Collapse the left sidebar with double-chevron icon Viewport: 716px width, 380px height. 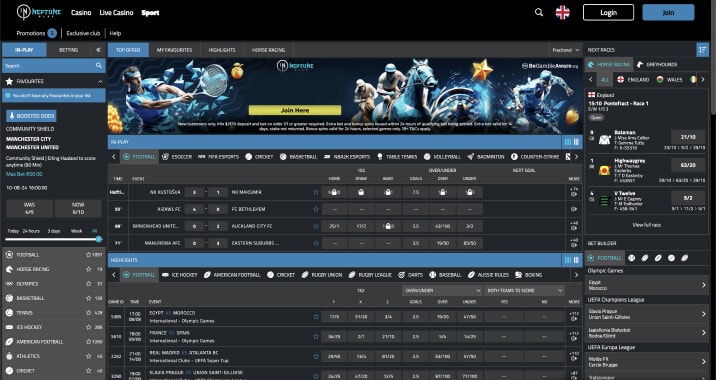click(98, 50)
